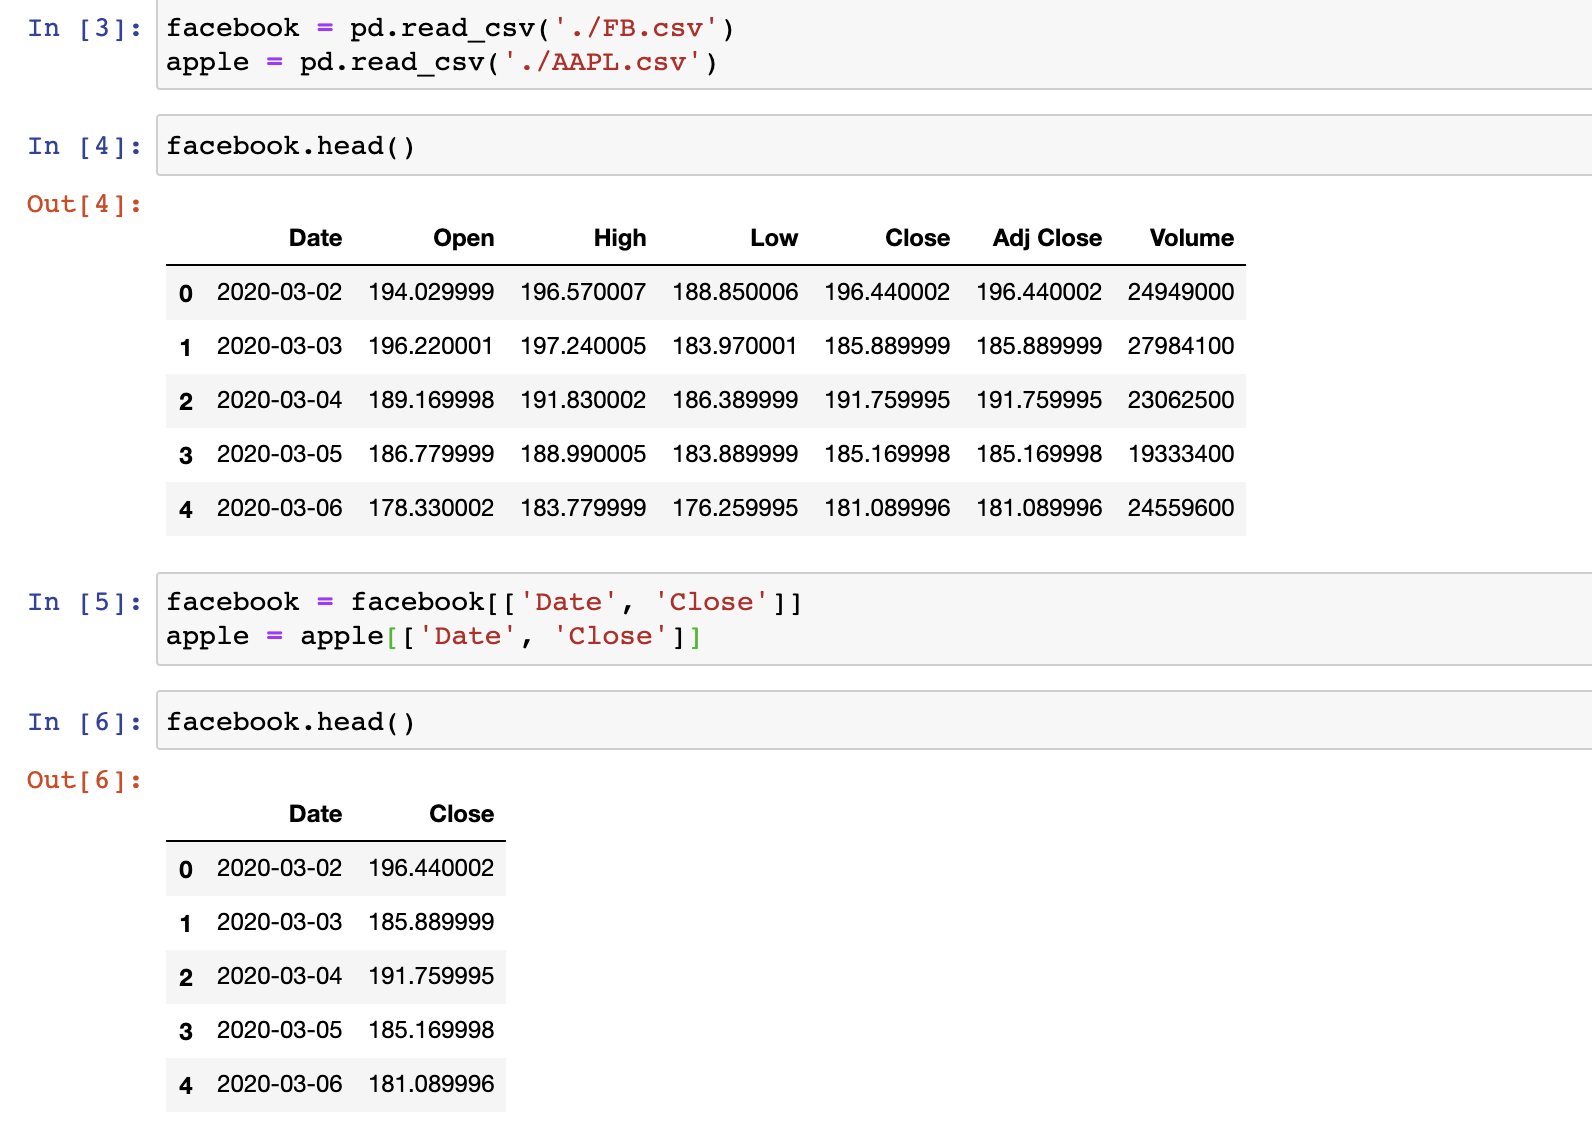Click row index 0 in the Out[6] table
1592x1124 pixels.
[186, 869]
